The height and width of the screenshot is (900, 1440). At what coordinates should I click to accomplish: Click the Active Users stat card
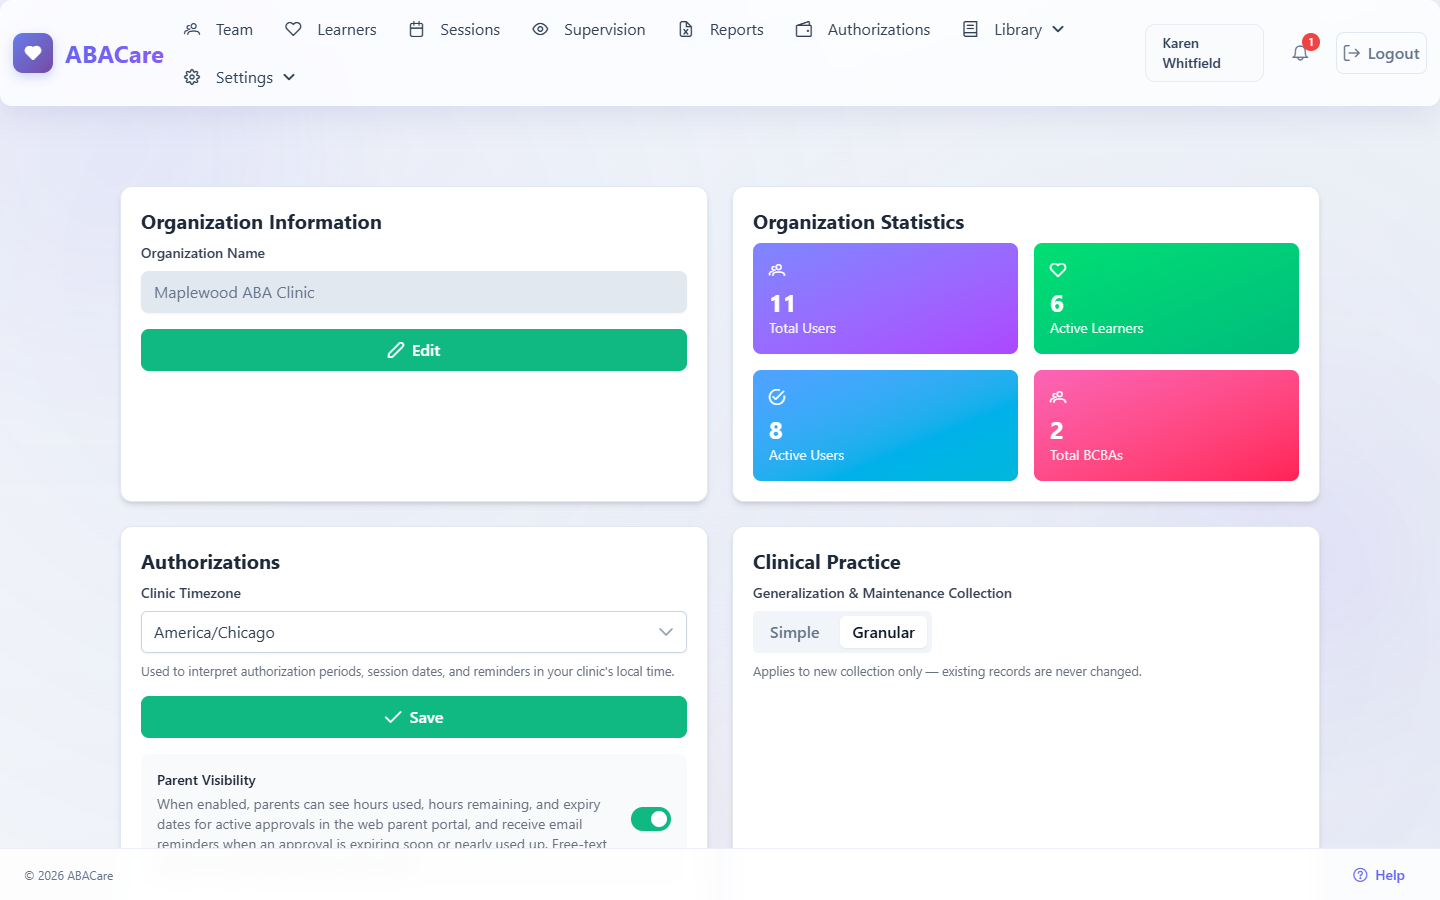click(x=885, y=425)
